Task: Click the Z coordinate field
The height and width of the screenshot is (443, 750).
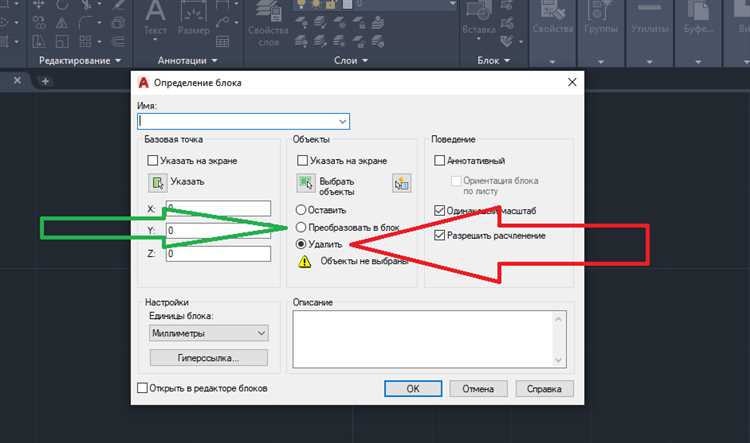Action: click(x=218, y=254)
